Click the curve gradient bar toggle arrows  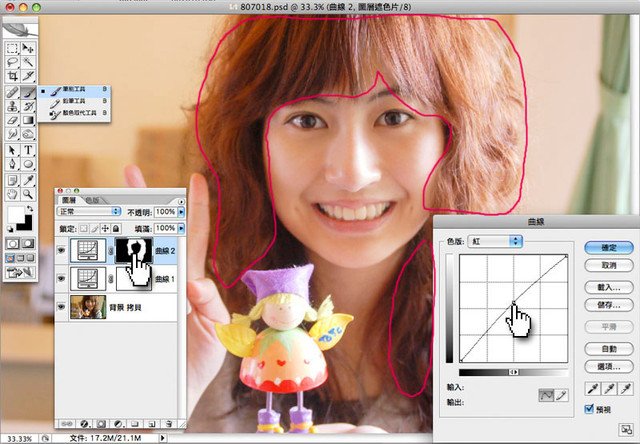point(513,372)
